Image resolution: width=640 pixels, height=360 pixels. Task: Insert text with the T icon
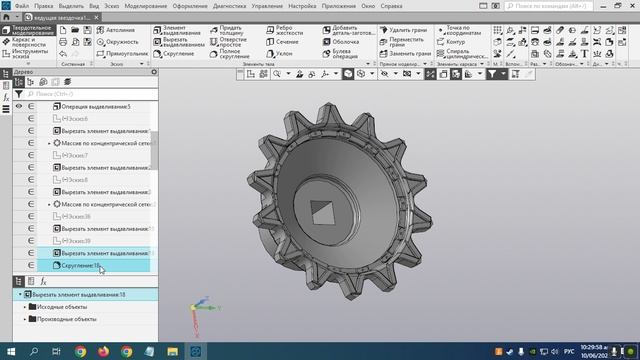[x=584, y=53]
